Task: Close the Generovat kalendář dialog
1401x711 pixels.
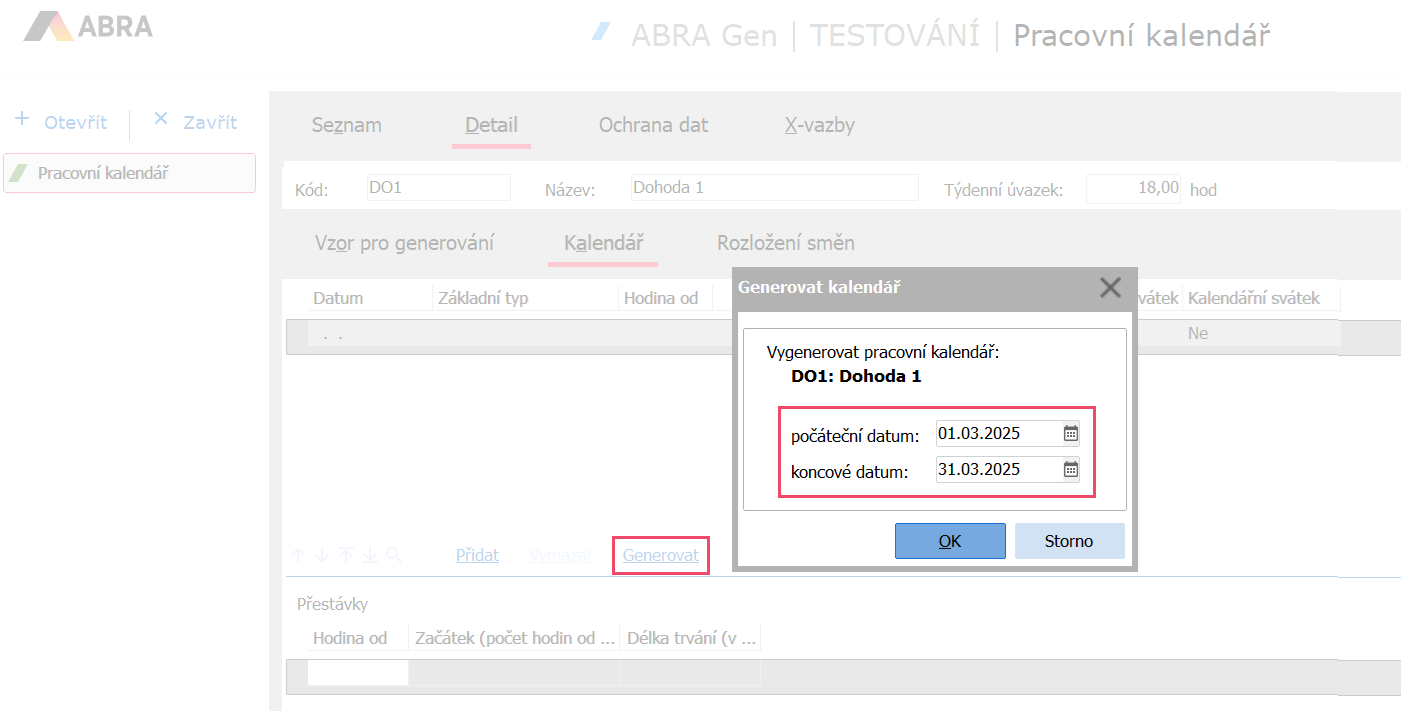Action: (x=1109, y=288)
